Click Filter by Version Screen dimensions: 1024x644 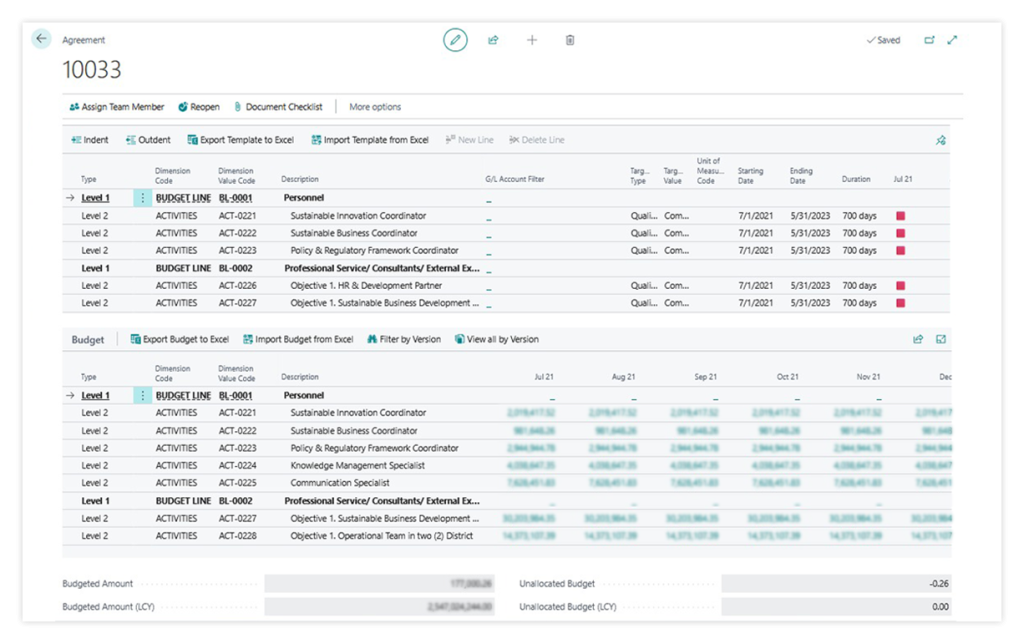pos(404,339)
